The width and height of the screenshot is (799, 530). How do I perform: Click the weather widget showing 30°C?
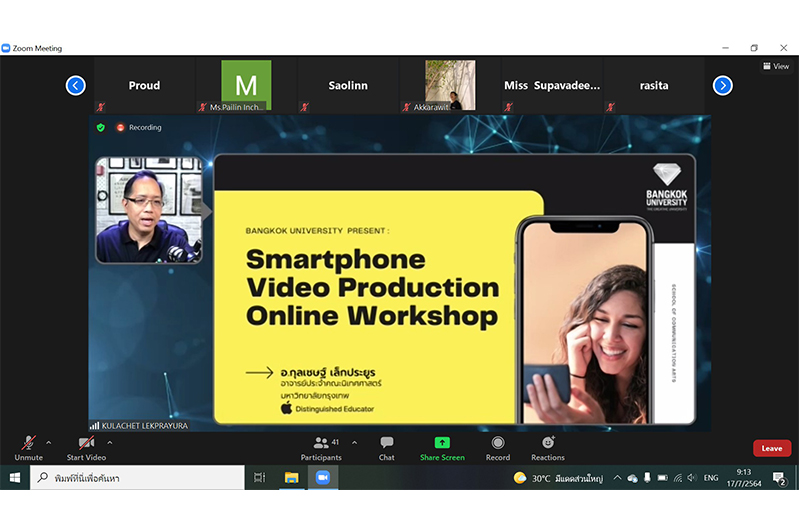tap(558, 478)
